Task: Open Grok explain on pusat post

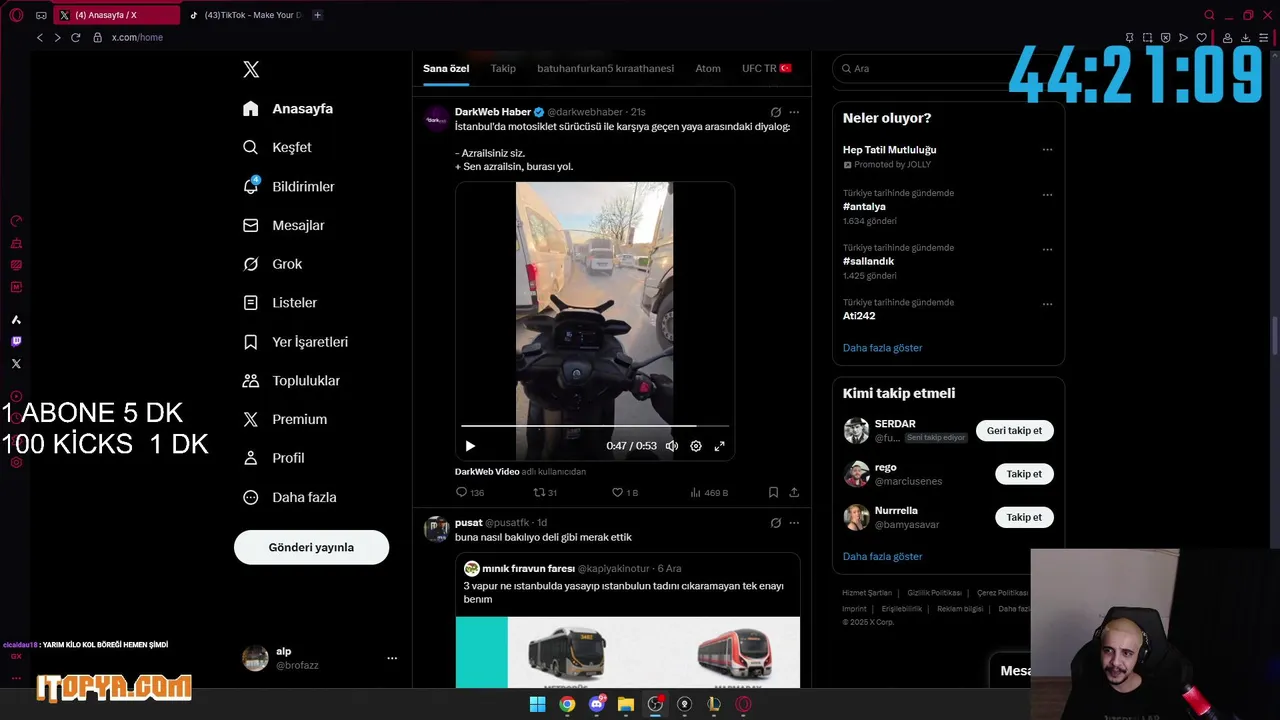Action: (x=775, y=523)
